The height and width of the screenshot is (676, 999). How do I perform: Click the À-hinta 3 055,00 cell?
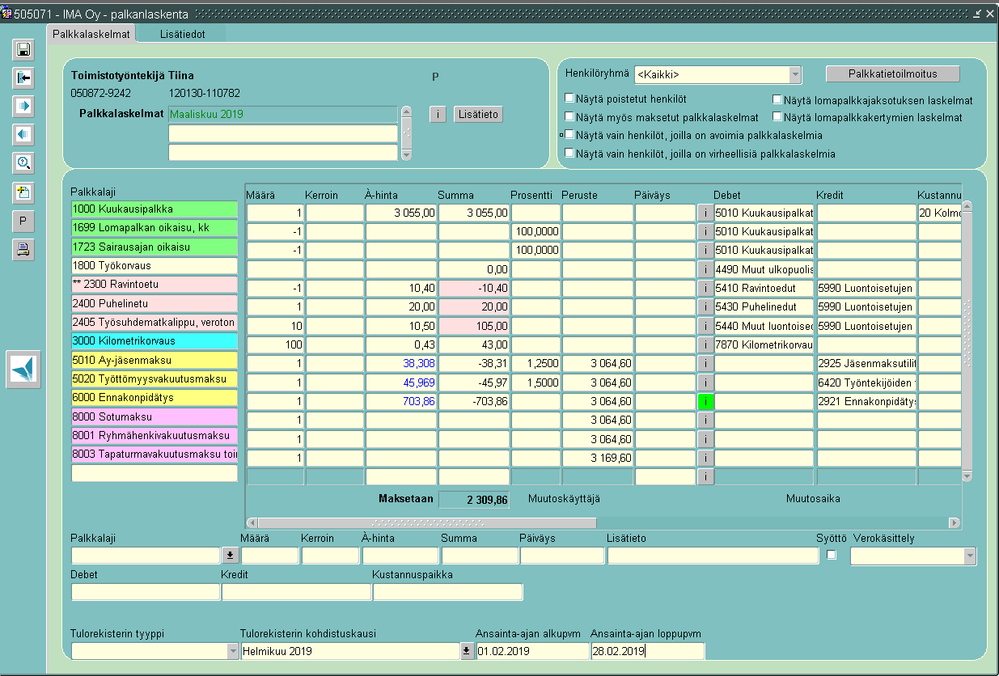401,213
